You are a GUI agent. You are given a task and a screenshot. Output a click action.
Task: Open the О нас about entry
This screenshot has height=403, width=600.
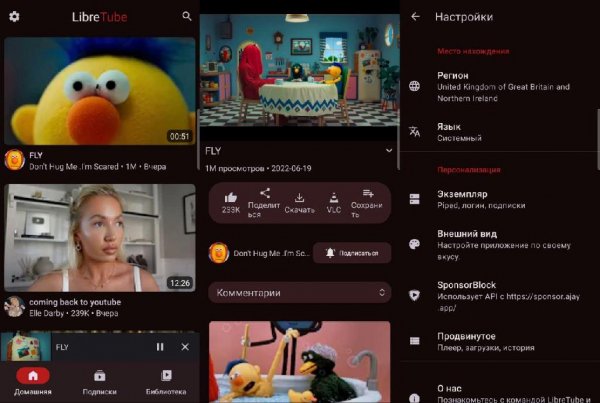(x=500, y=393)
